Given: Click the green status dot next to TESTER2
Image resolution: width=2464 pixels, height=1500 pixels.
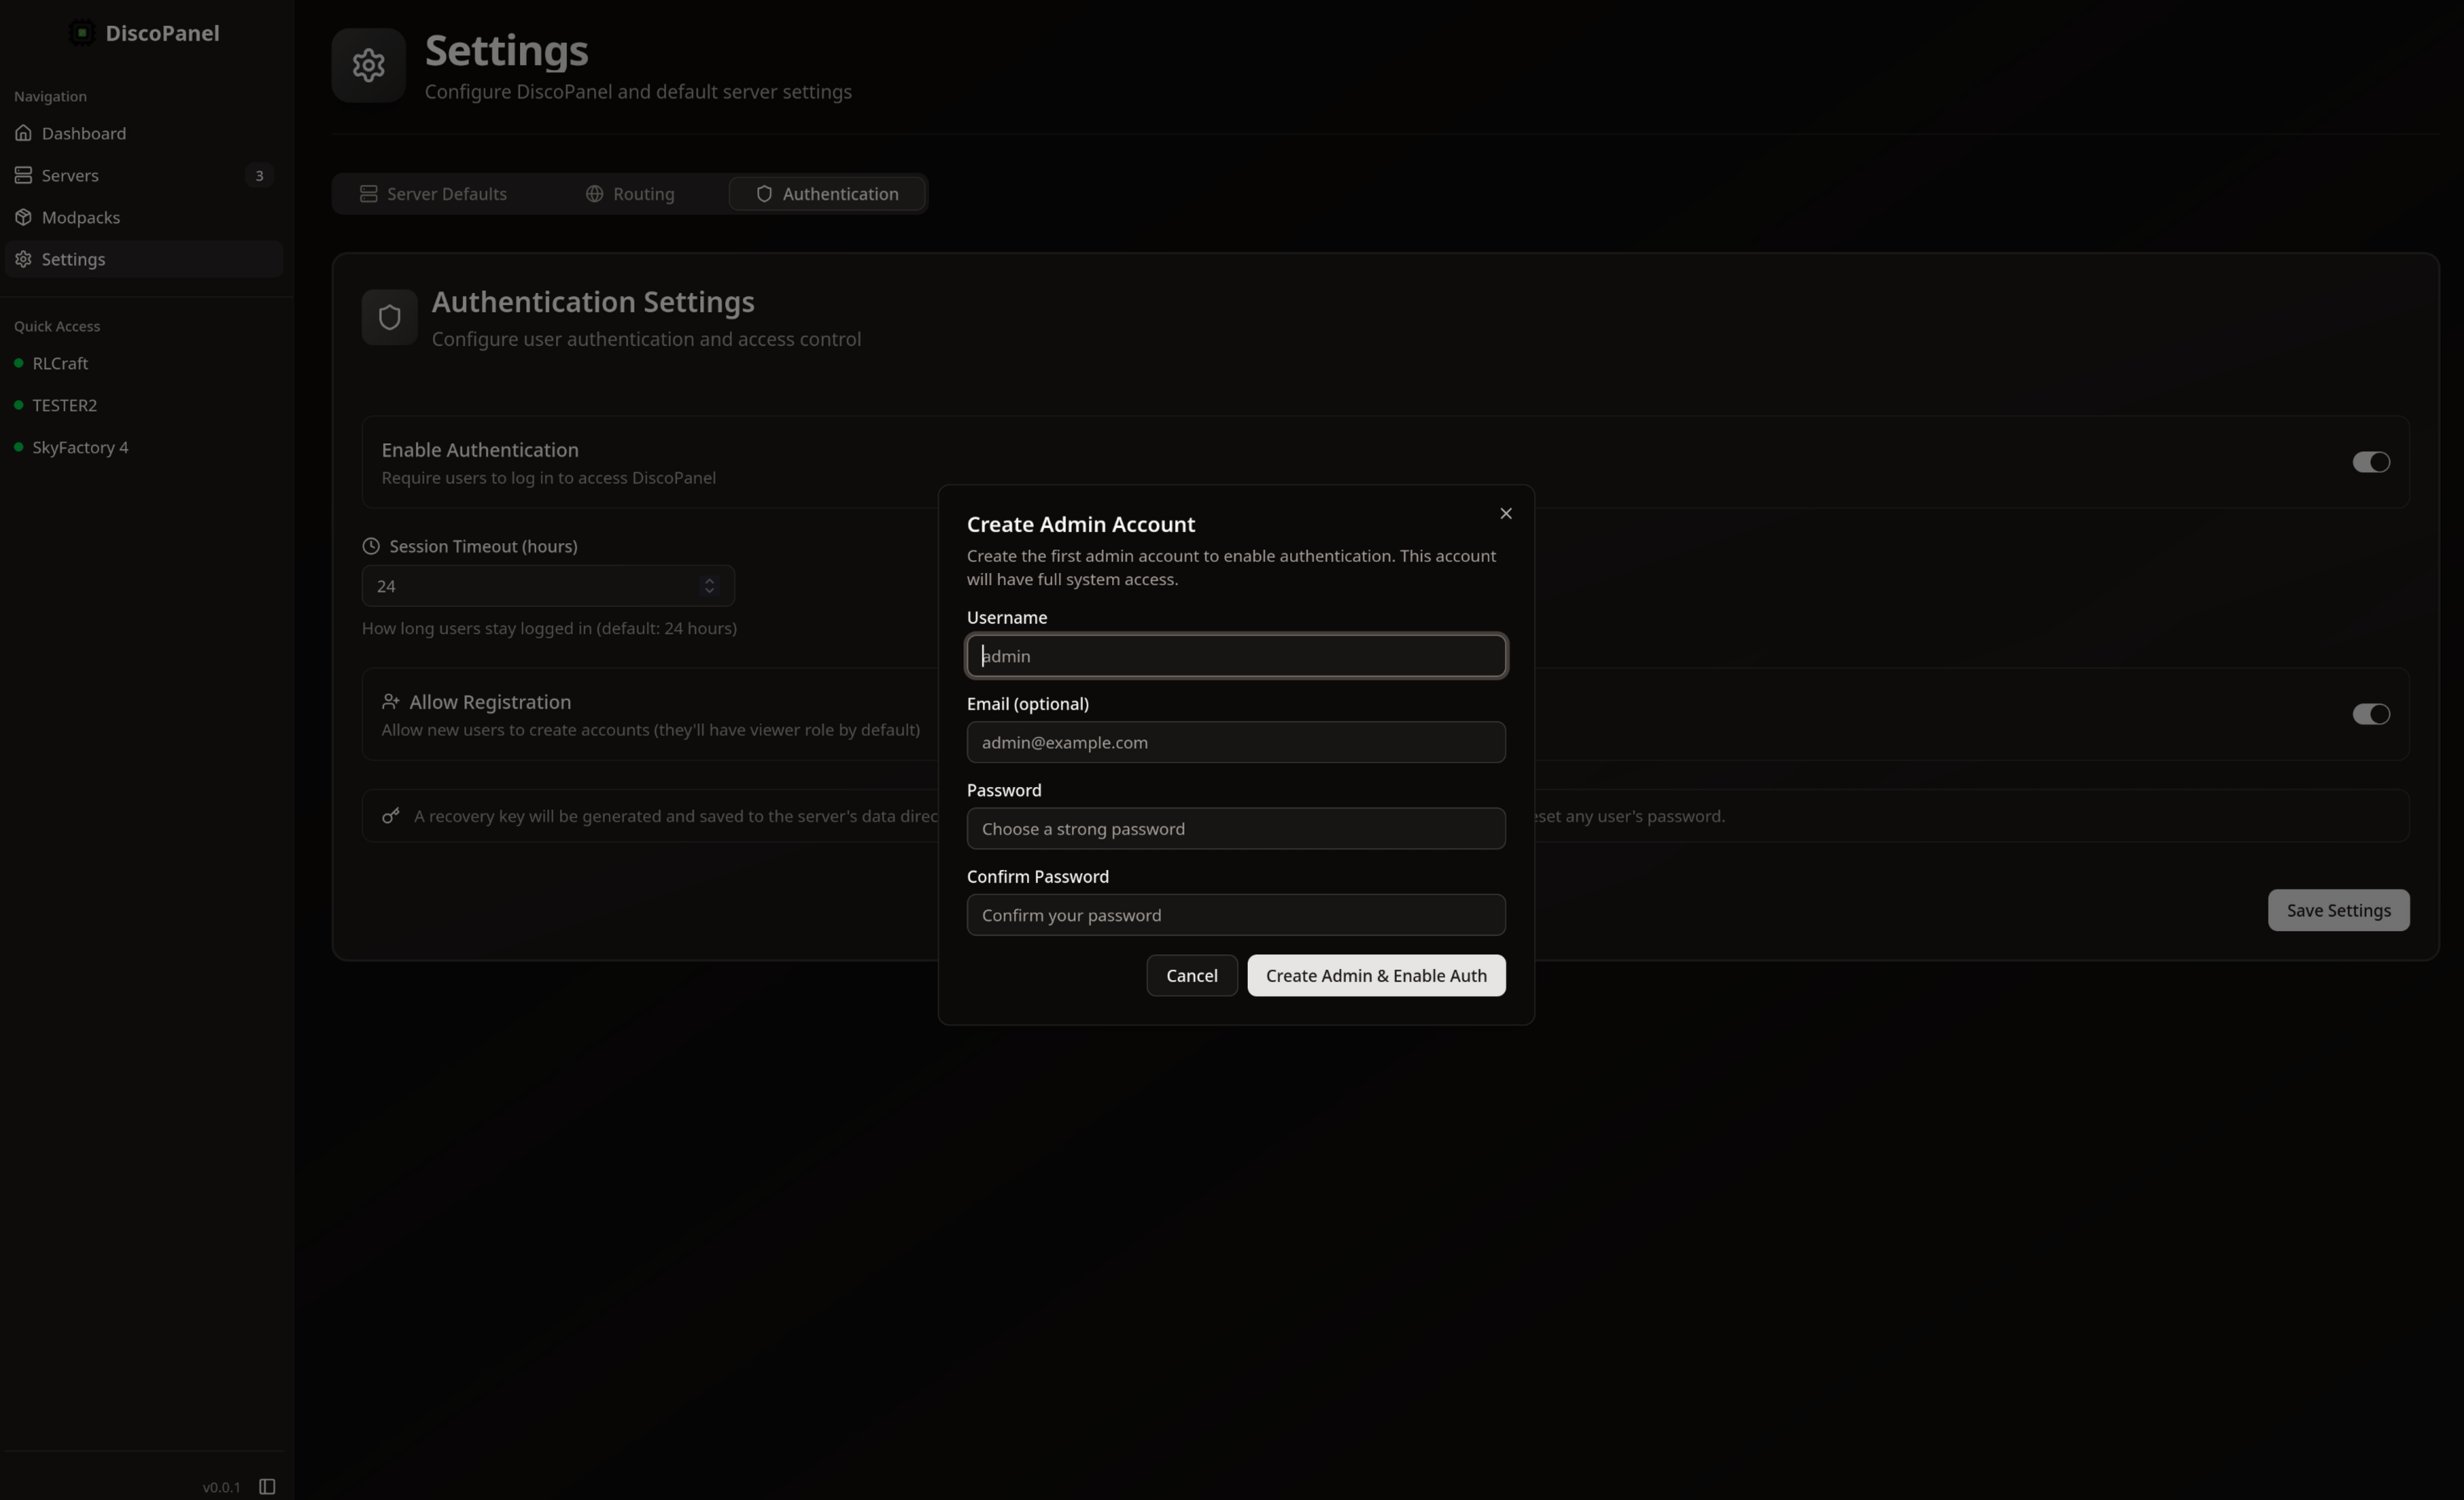Looking at the screenshot, I should tap(18, 405).
